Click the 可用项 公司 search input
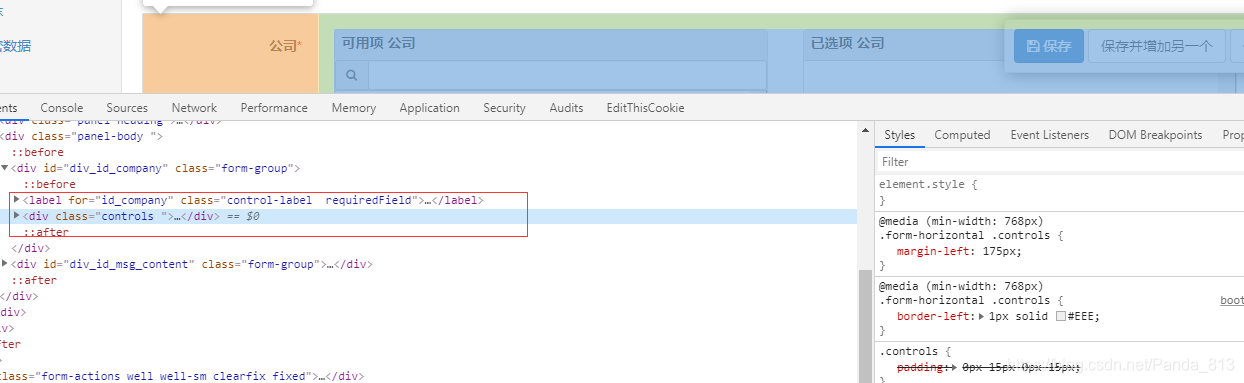This screenshot has height=383, width=1244. click(x=567, y=75)
